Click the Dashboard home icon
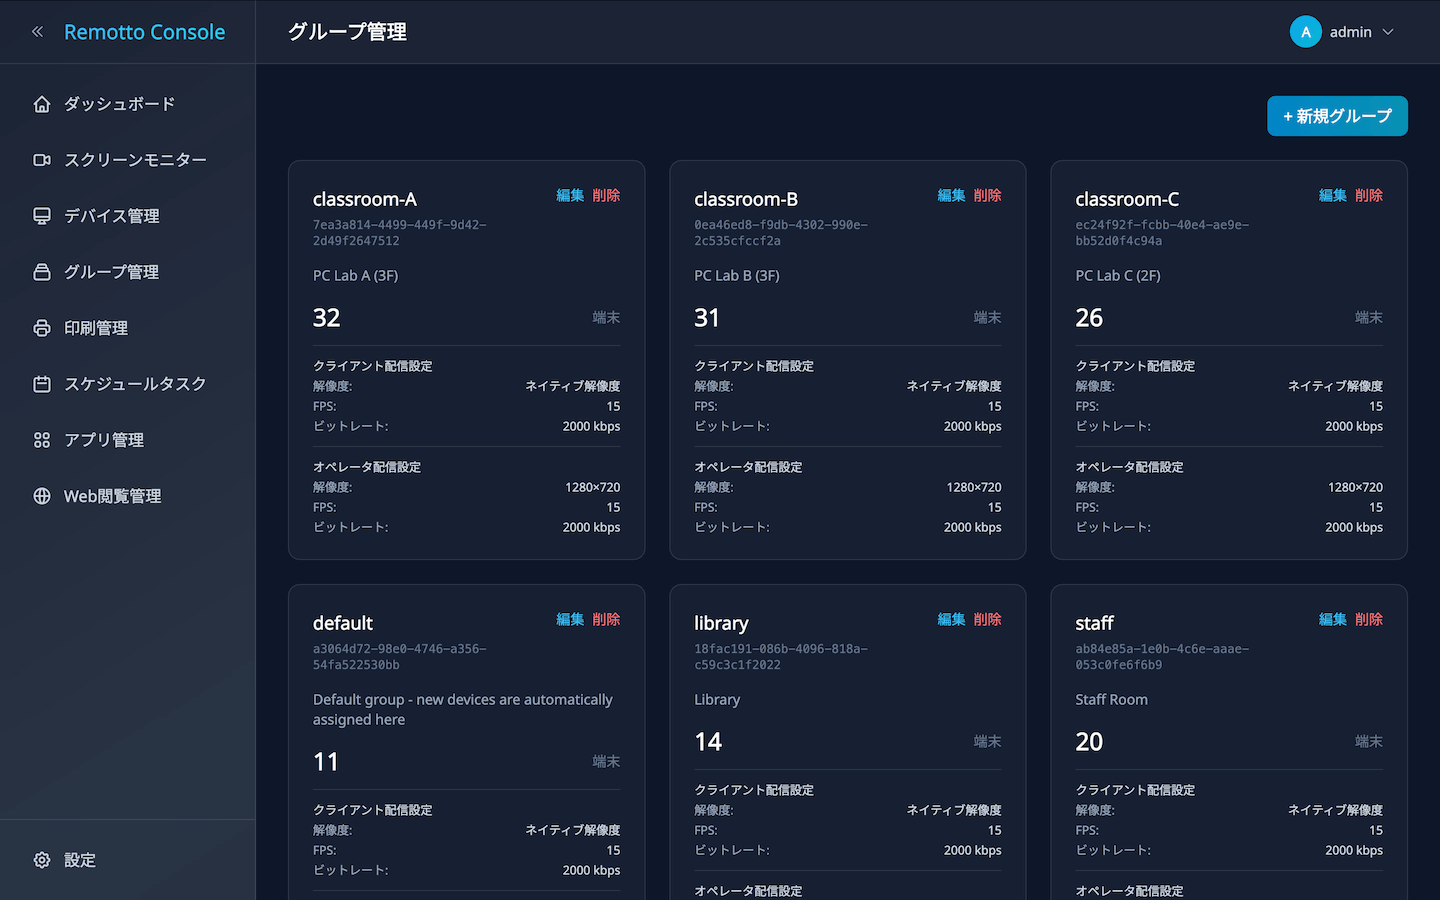 point(42,104)
